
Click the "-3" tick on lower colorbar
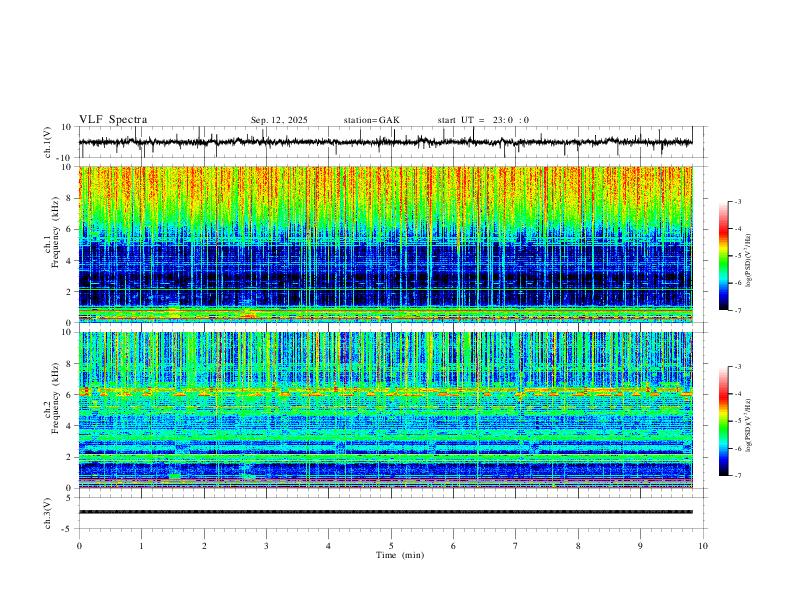(737, 367)
